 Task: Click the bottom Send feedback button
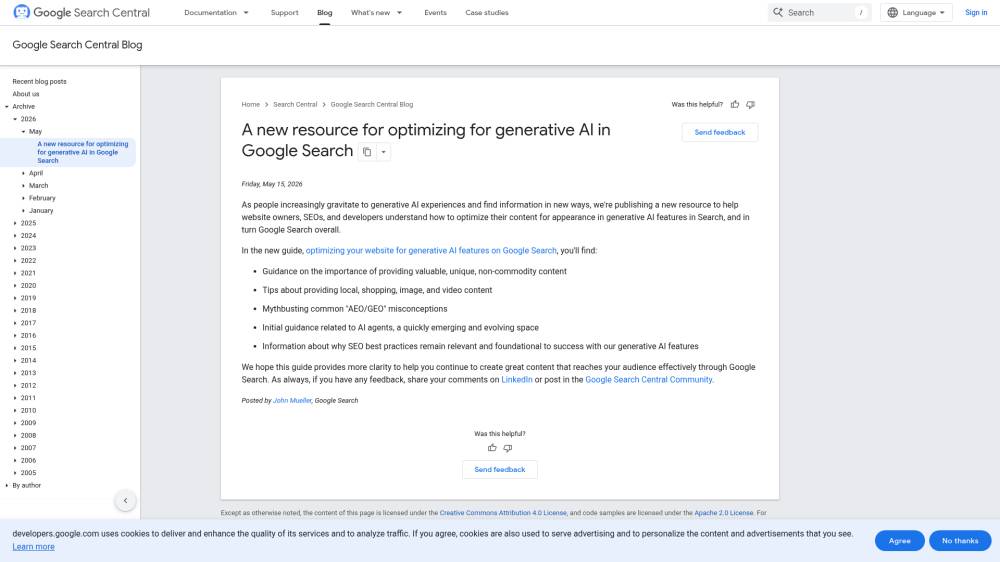click(499, 470)
